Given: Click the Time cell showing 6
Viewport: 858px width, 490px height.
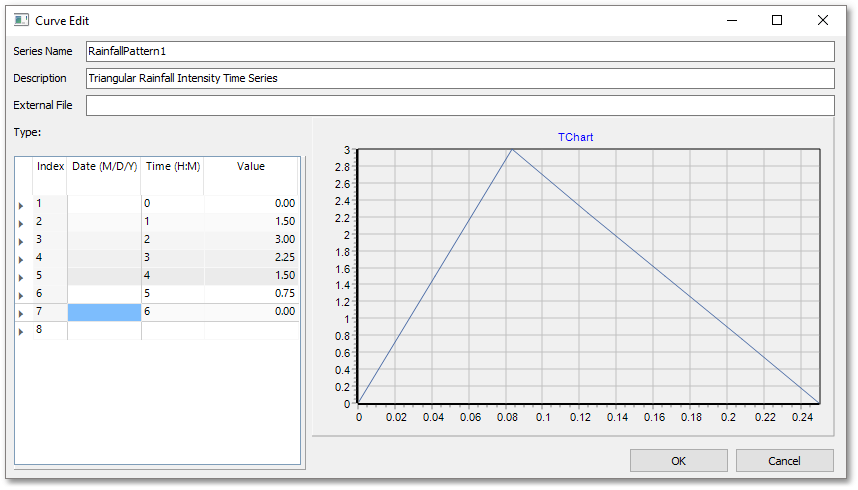Looking at the screenshot, I should [x=173, y=312].
